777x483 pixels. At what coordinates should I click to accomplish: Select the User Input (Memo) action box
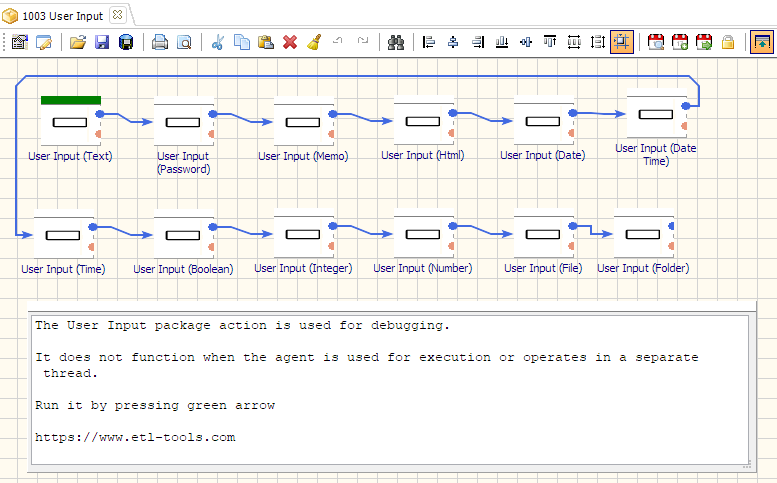click(x=303, y=123)
